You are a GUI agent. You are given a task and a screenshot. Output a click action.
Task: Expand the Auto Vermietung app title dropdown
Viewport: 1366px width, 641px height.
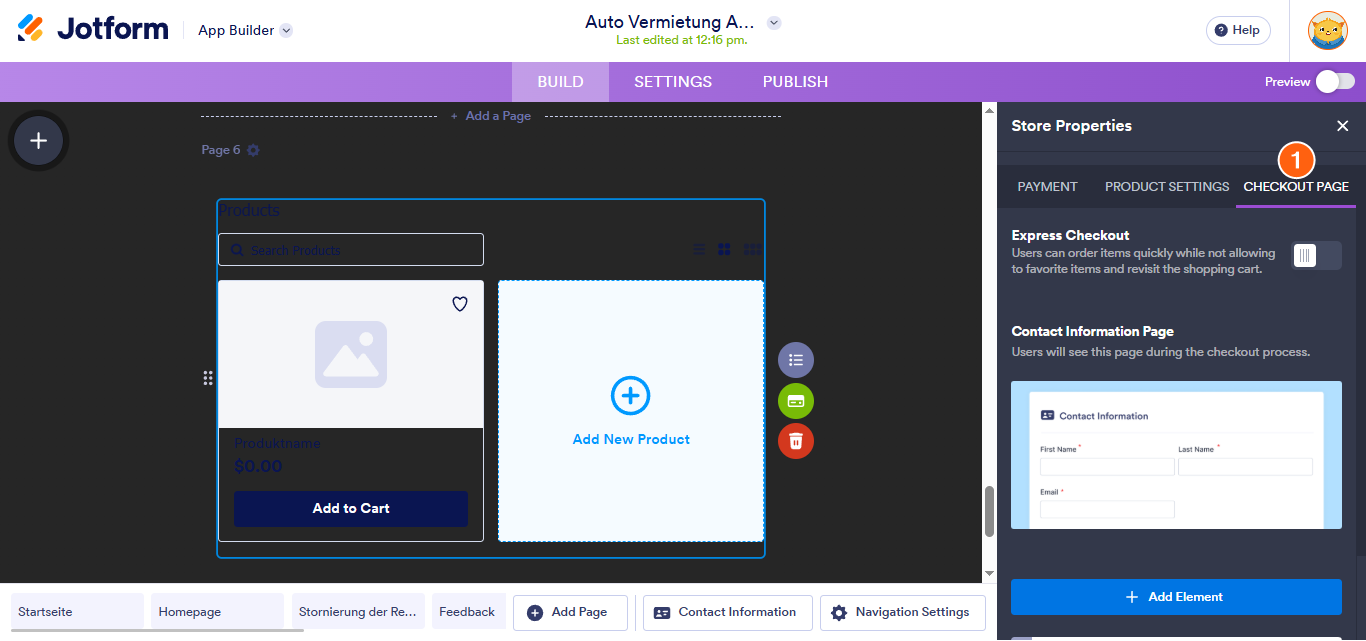pos(774,21)
